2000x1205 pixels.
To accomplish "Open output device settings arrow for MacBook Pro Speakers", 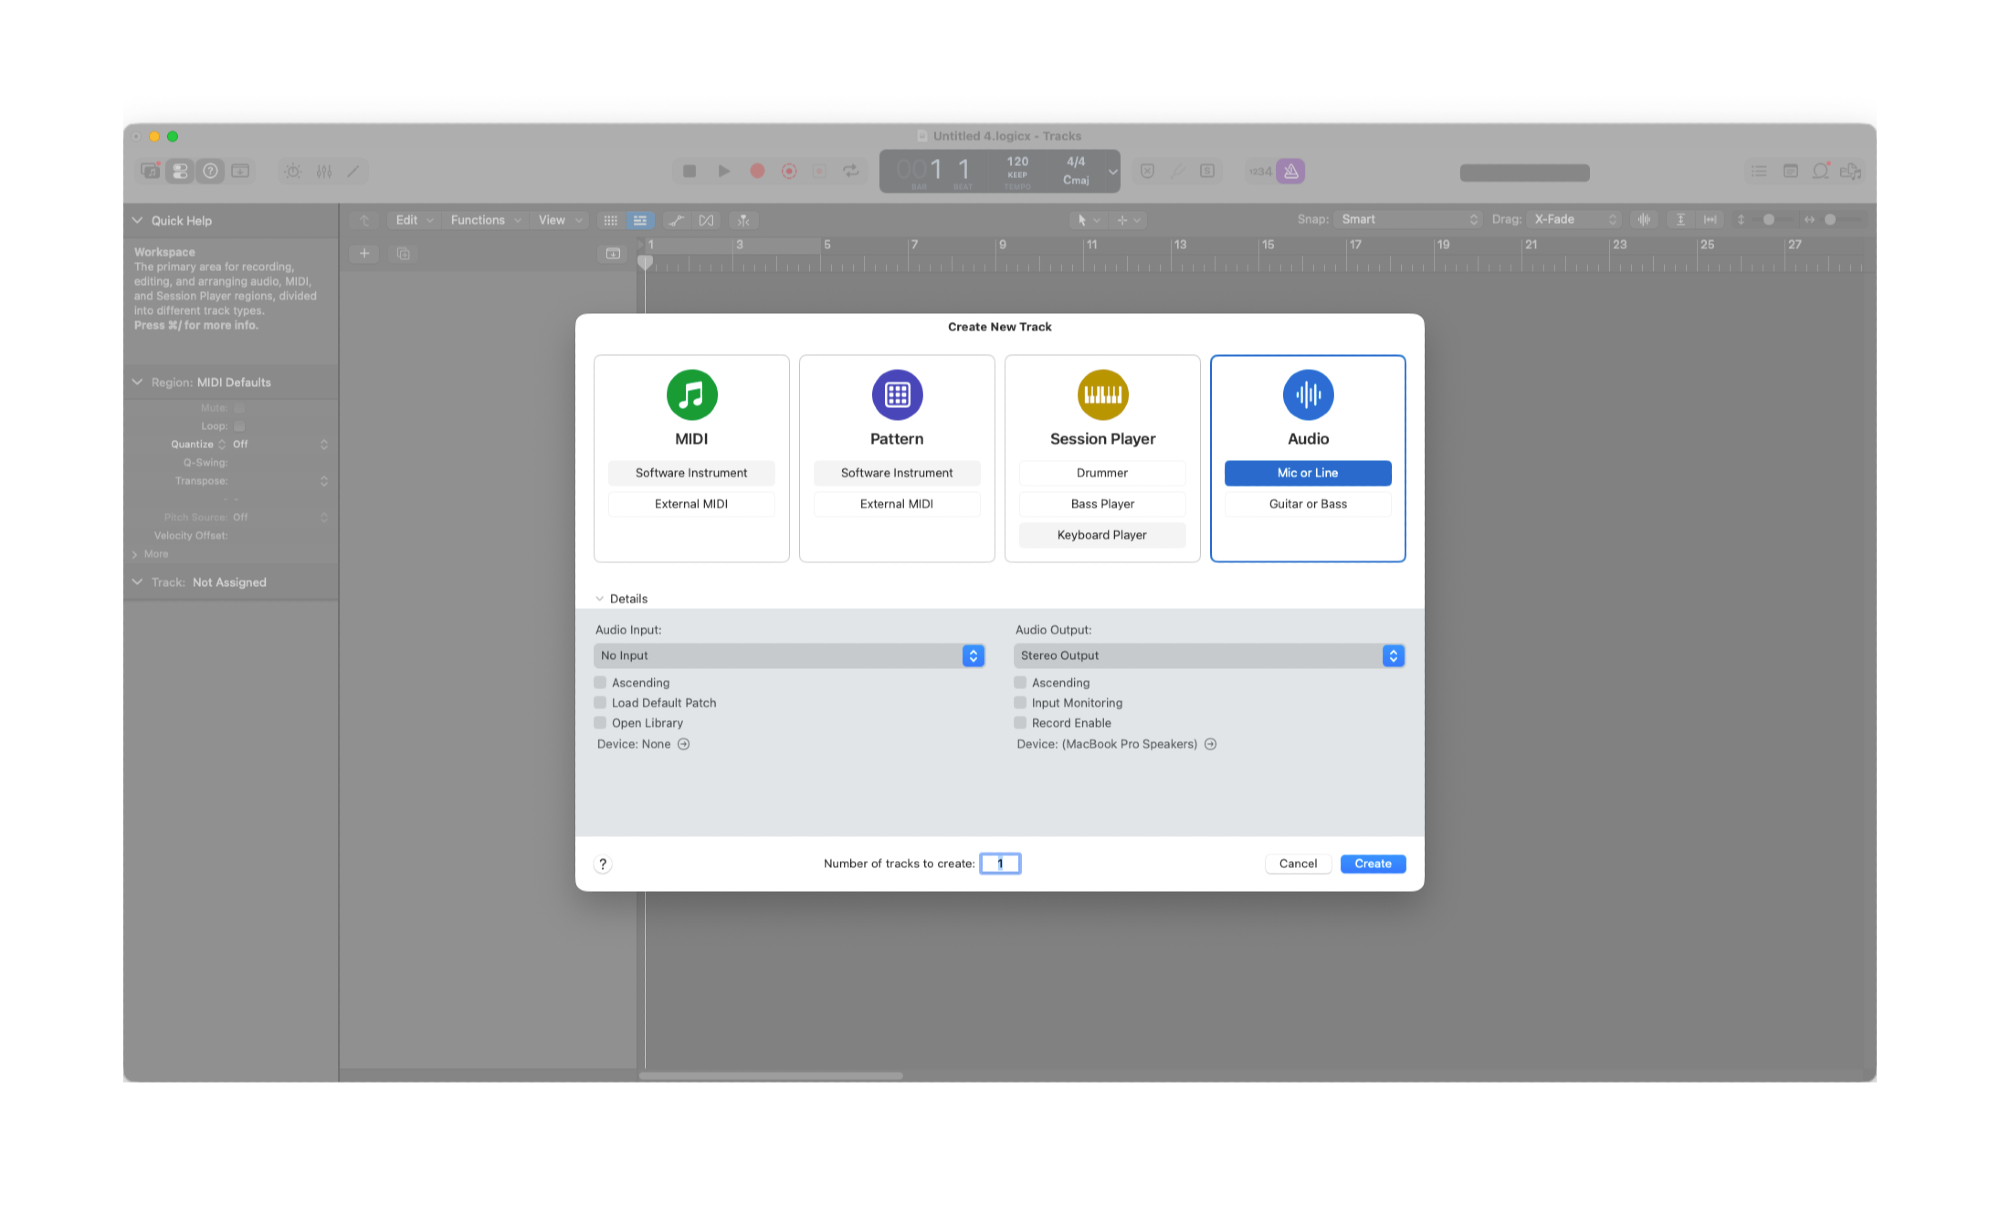I will [1211, 744].
